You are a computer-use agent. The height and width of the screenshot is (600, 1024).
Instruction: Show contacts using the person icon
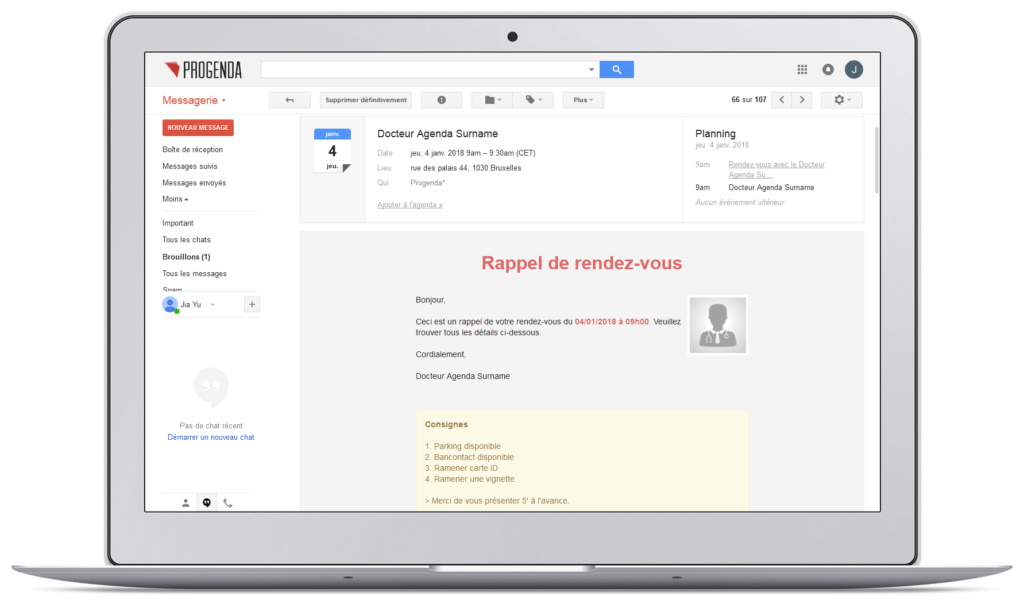click(x=186, y=503)
